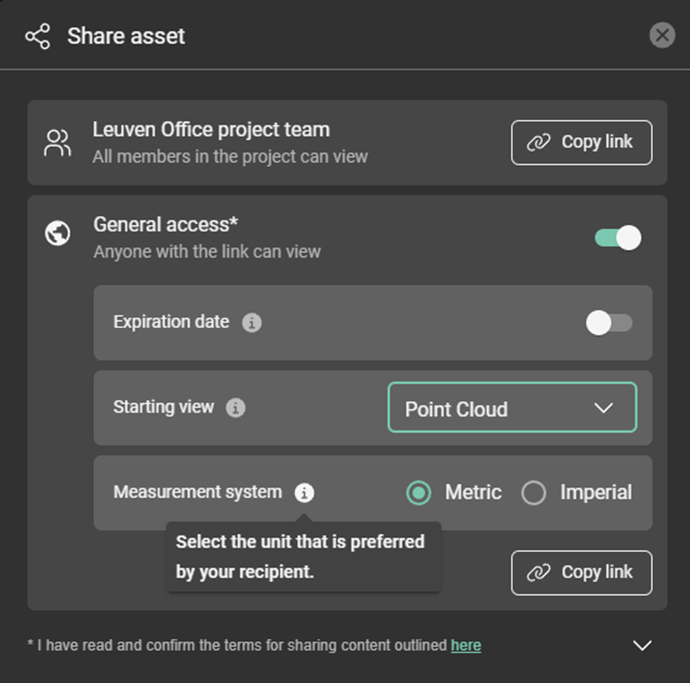
Task: Click the Measurement system info icon
Action: 304,493
